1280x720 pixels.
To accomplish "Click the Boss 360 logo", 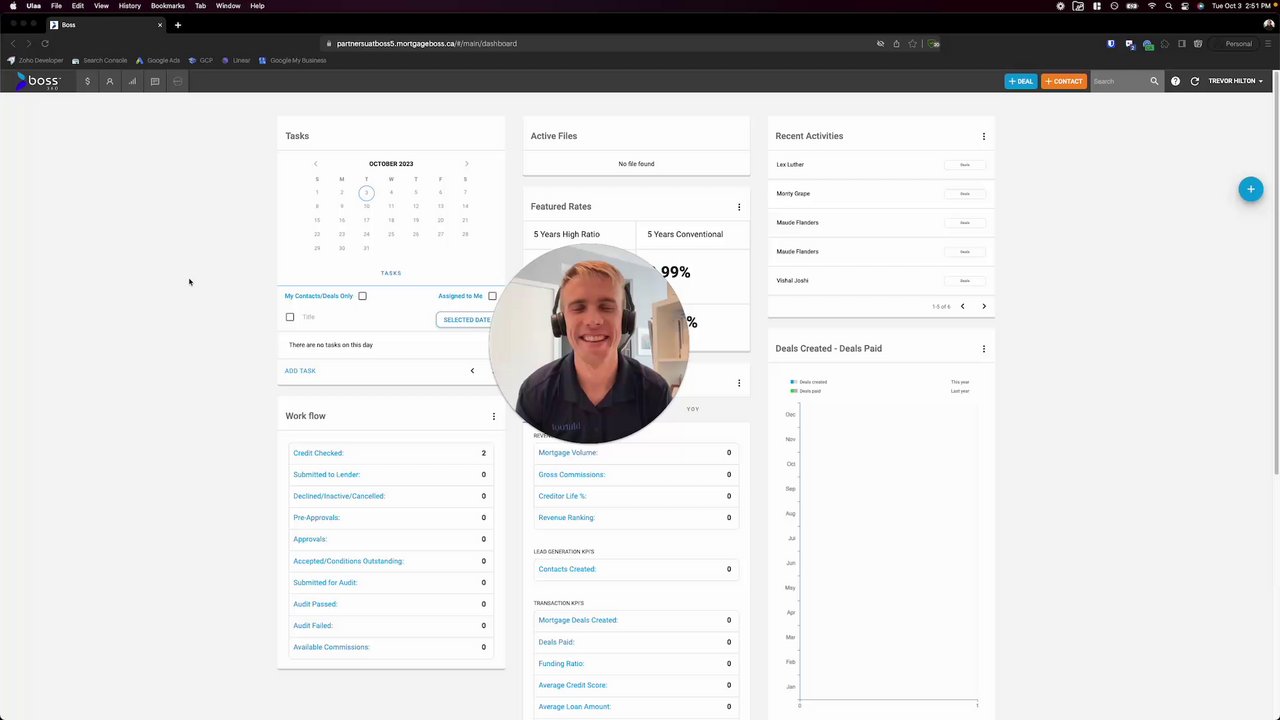I will 38,81.
